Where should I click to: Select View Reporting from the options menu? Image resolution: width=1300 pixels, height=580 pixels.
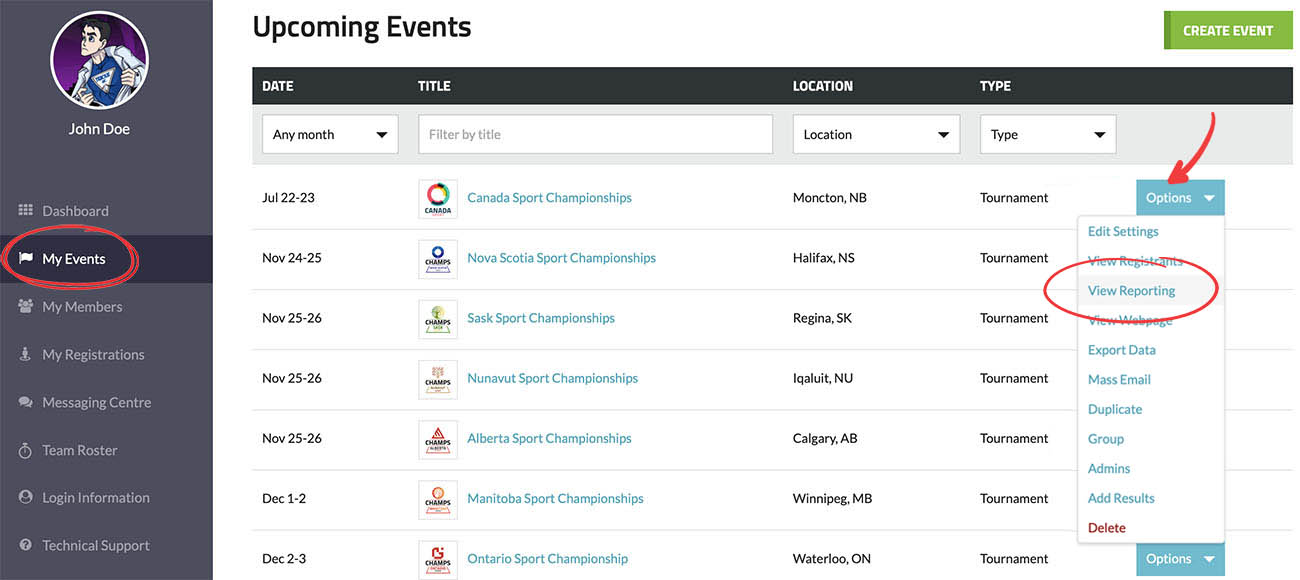click(1131, 291)
